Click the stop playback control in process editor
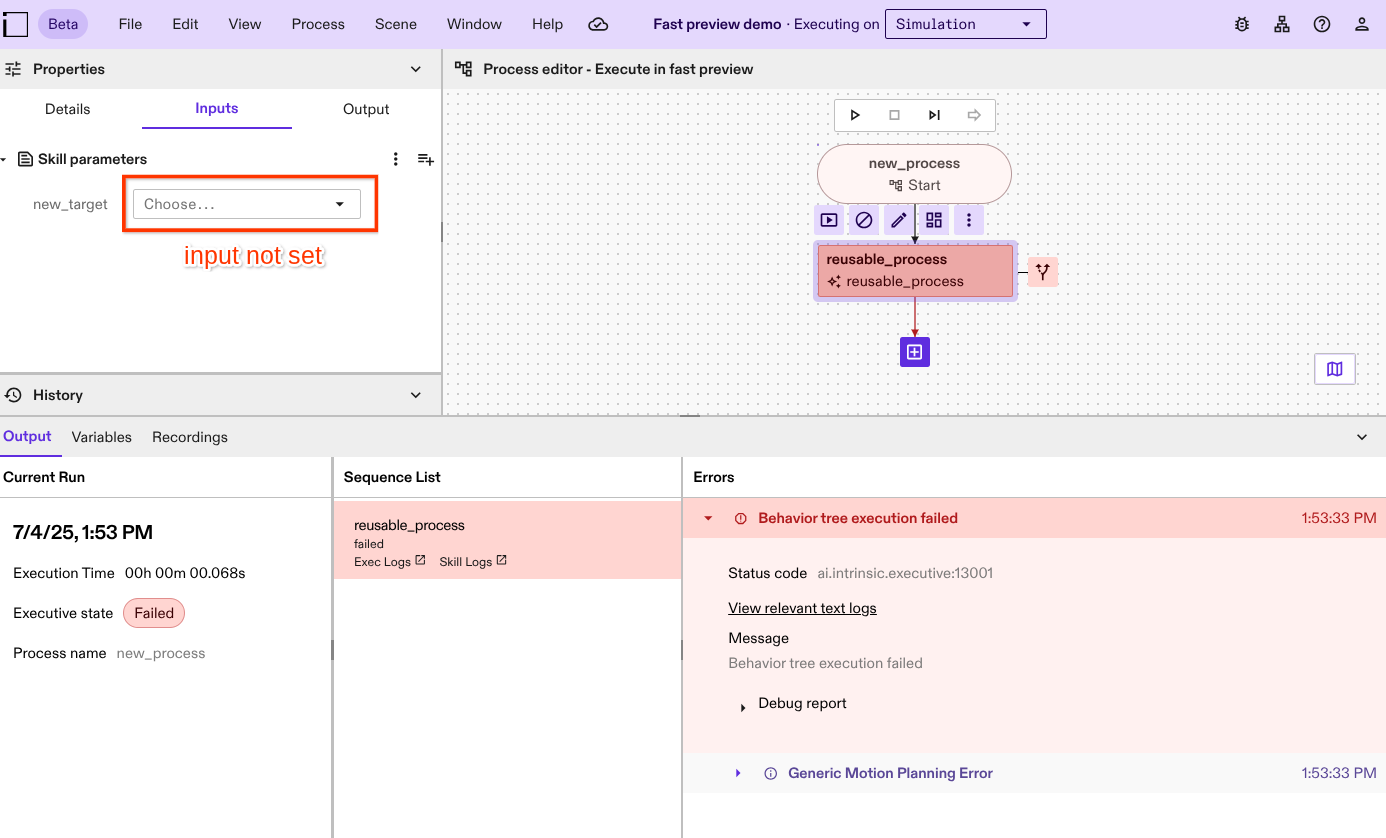The height and width of the screenshot is (838, 1386). (x=893, y=114)
